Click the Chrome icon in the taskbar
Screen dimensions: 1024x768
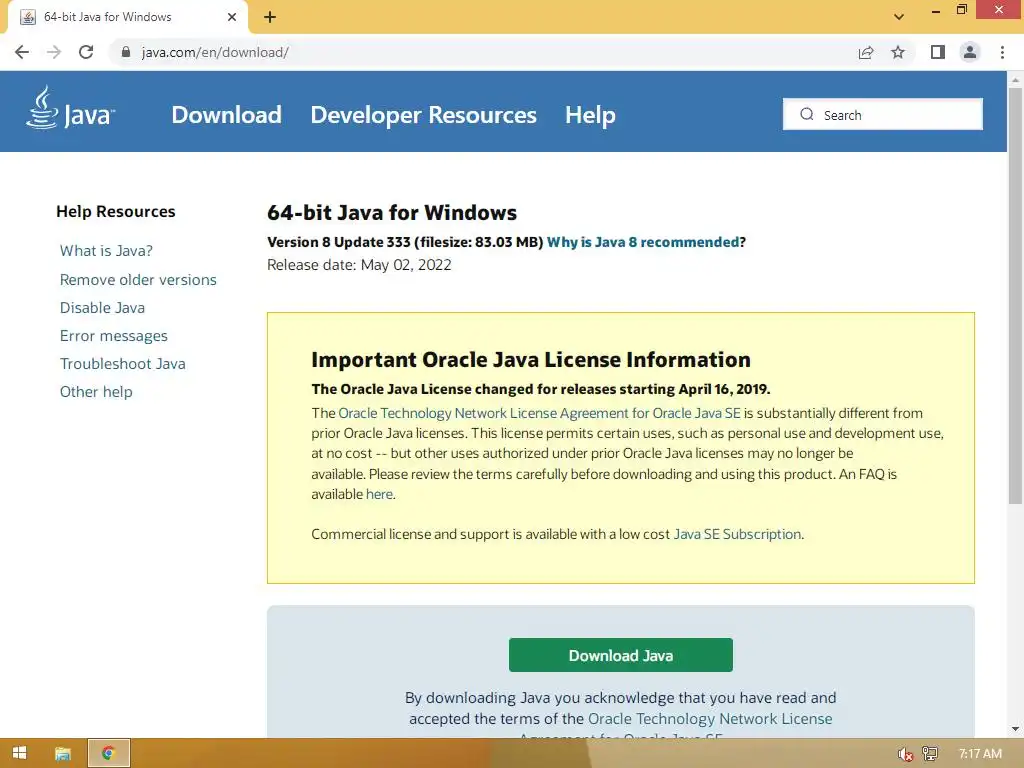tap(108, 753)
